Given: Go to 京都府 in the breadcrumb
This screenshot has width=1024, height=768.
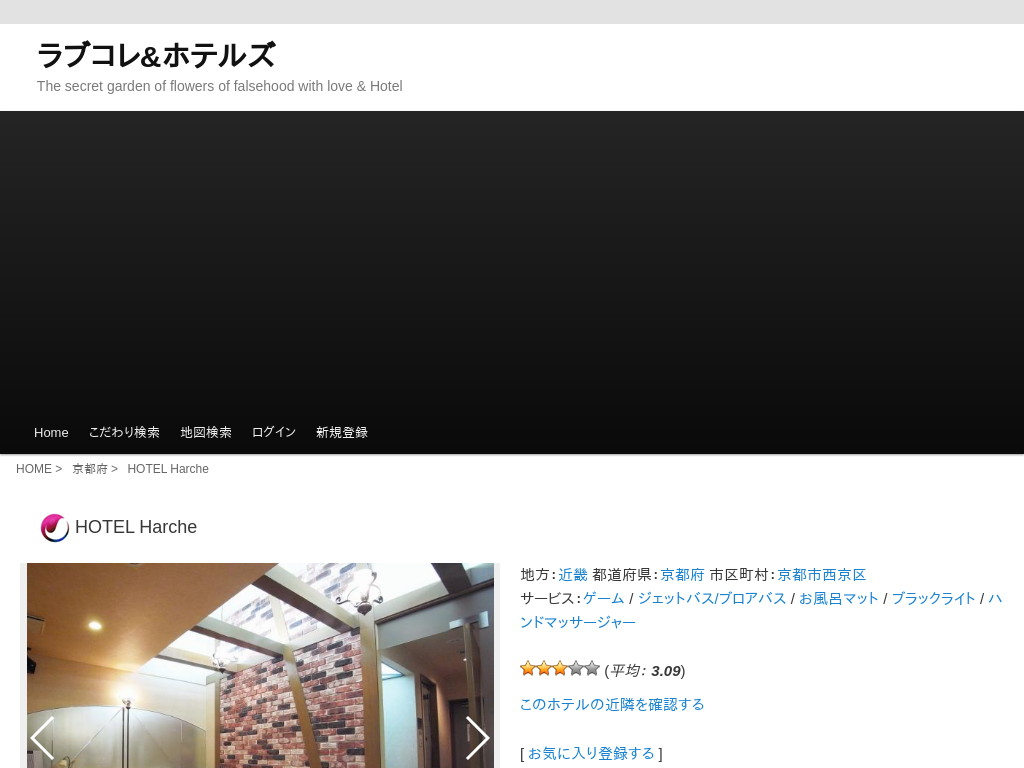Looking at the screenshot, I should (89, 469).
